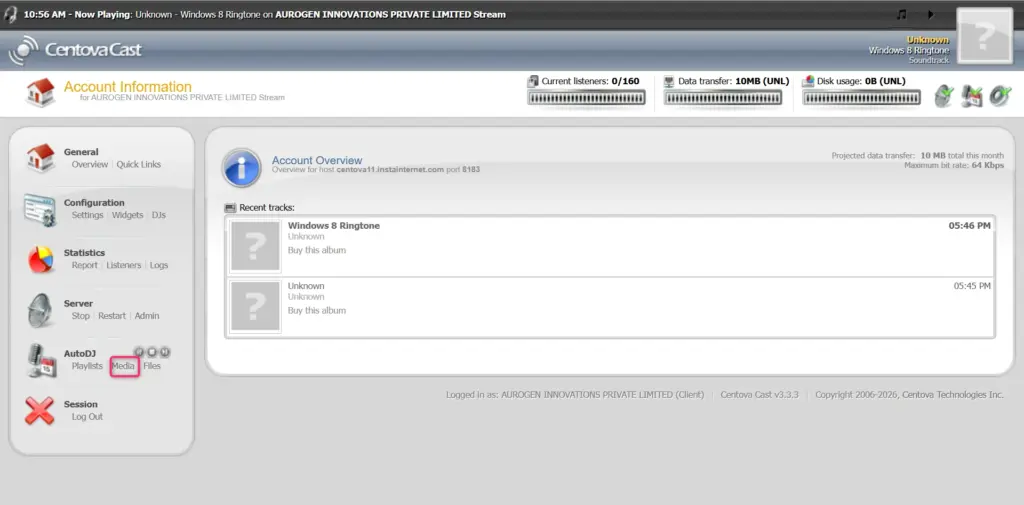Viewport: 1024px width, 505px height.
Task: Click the Statistics pie chart icon
Action: pos(40,260)
